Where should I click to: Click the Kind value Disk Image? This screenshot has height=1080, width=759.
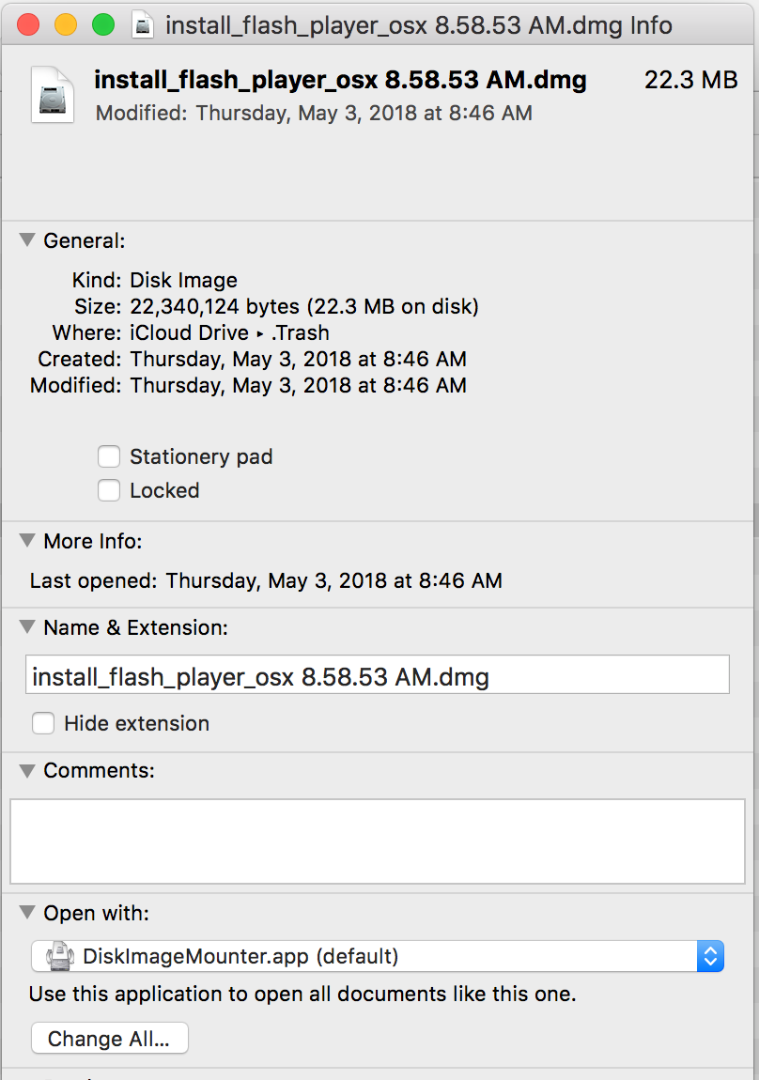pyautogui.click(x=184, y=280)
